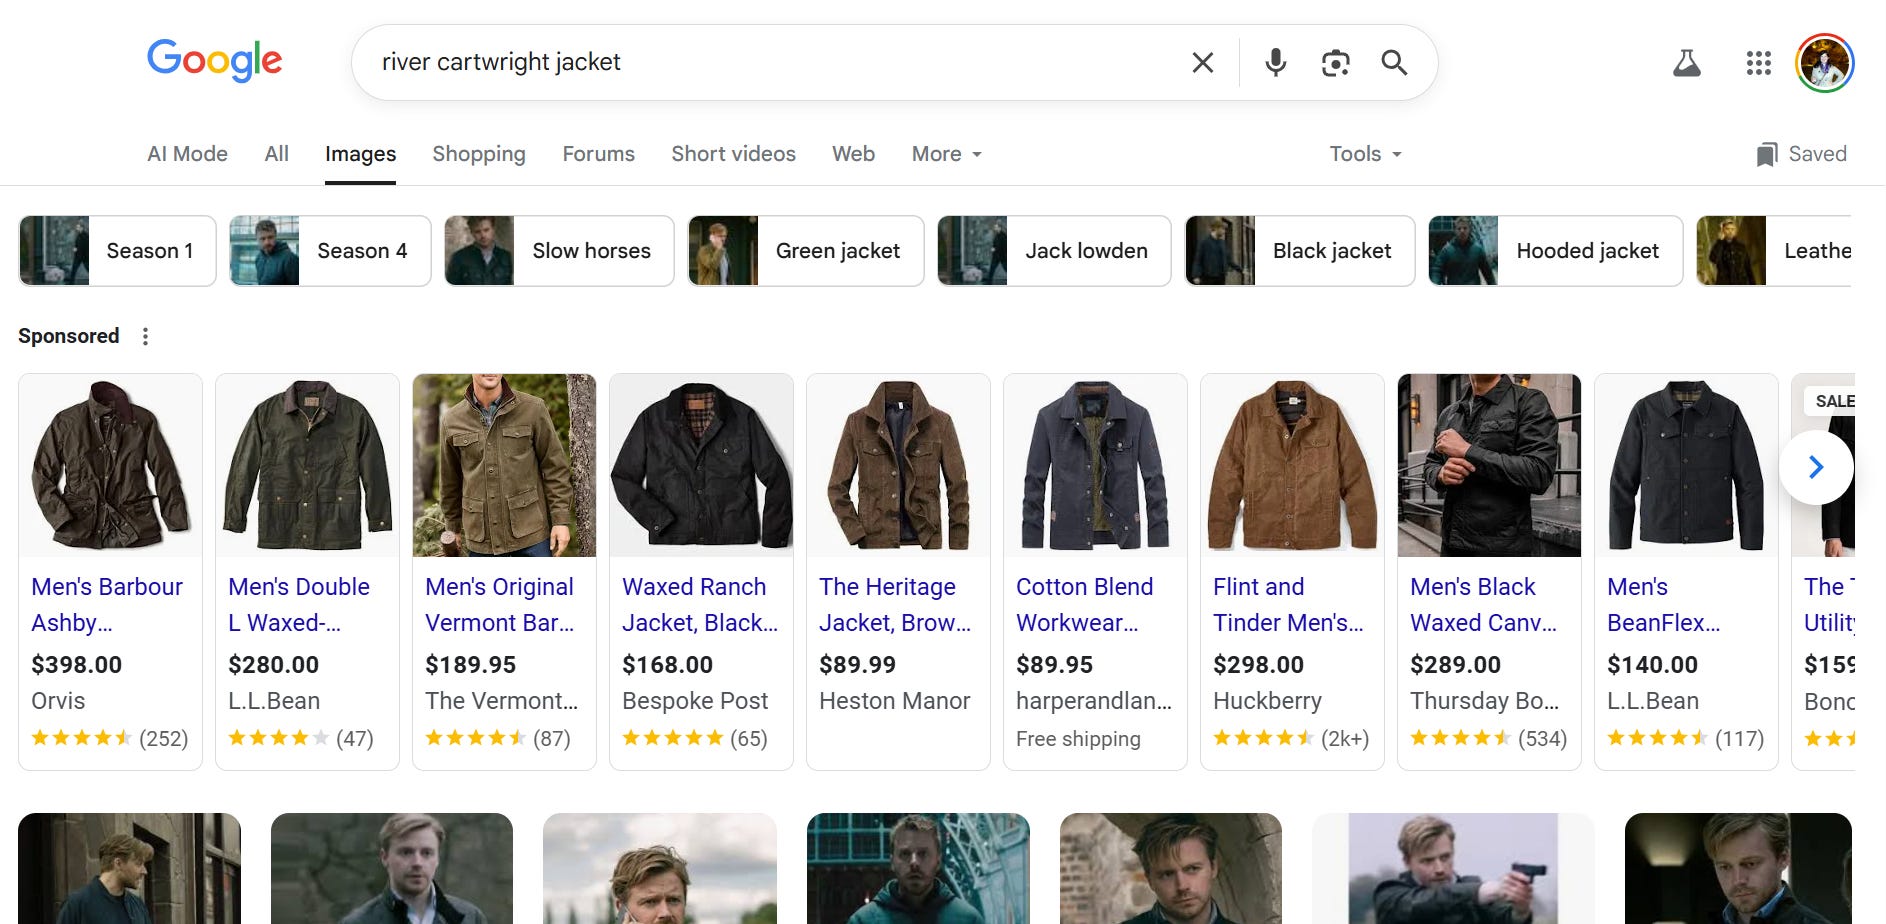The height and width of the screenshot is (924, 1886).
Task: Click the $140.00 L.L.Bean jacket image
Action: coord(1687,465)
